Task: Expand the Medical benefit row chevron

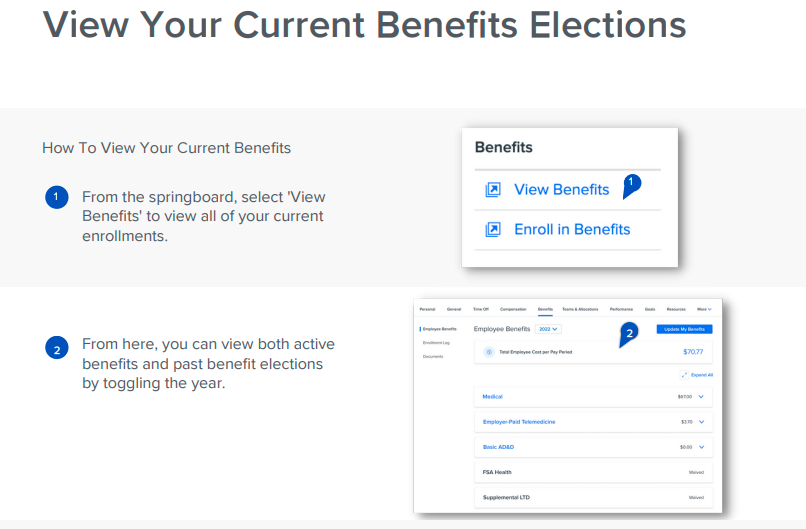Action: click(702, 397)
